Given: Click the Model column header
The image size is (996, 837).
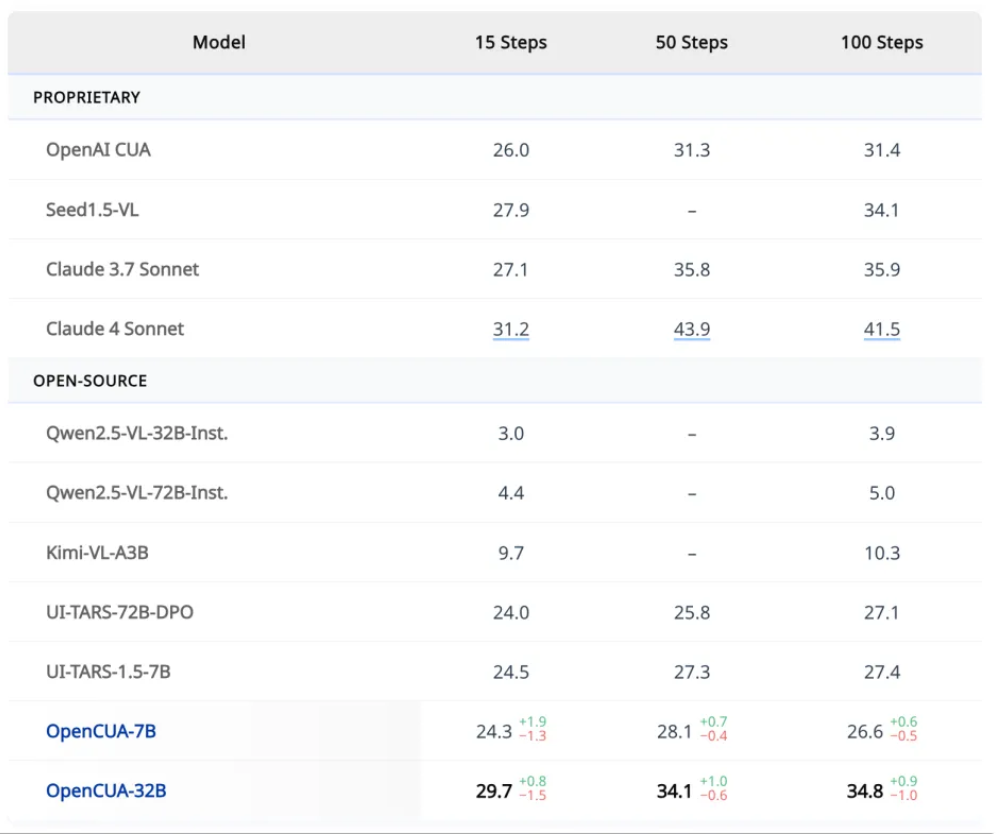Looking at the screenshot, I should [x=219, y=42].
